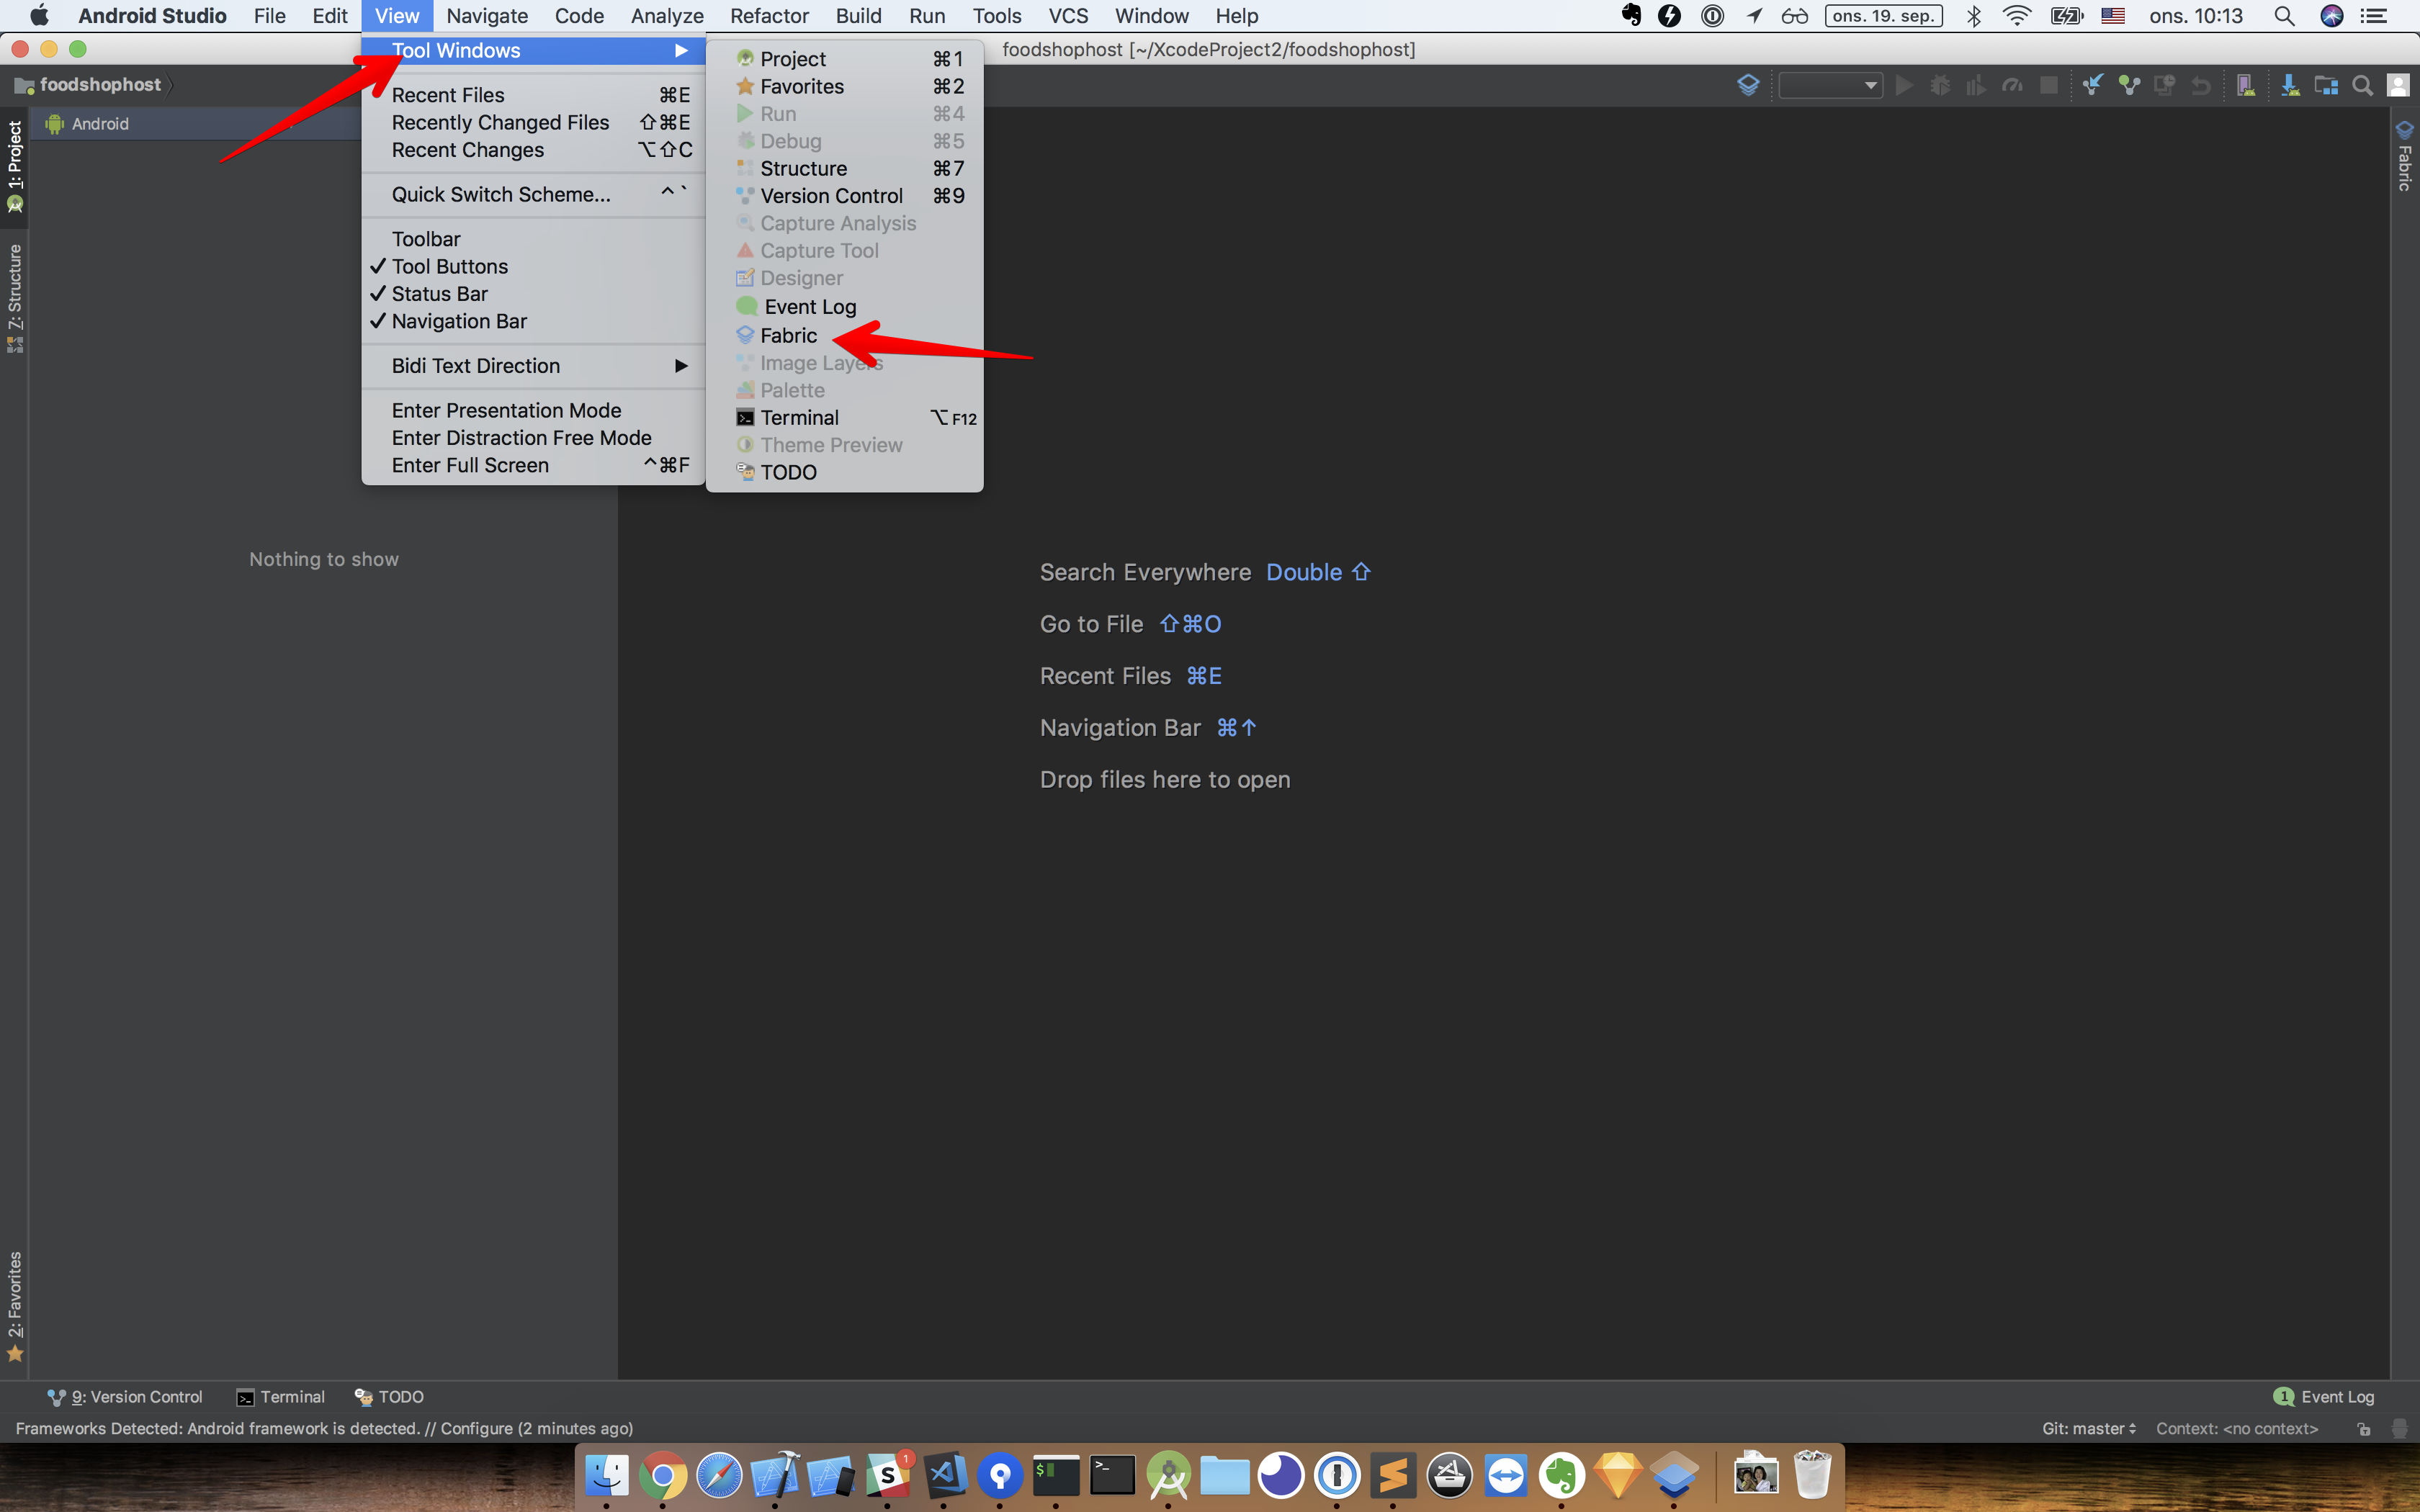Open the Quick Switch Scheme... menu item
The height and width of the screenshot is (1512, 2420).
pyautogui.click(x=532, y=195)
